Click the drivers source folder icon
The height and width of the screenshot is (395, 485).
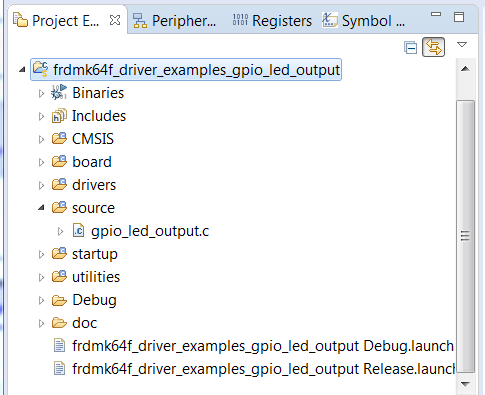(x=59, y=184)
